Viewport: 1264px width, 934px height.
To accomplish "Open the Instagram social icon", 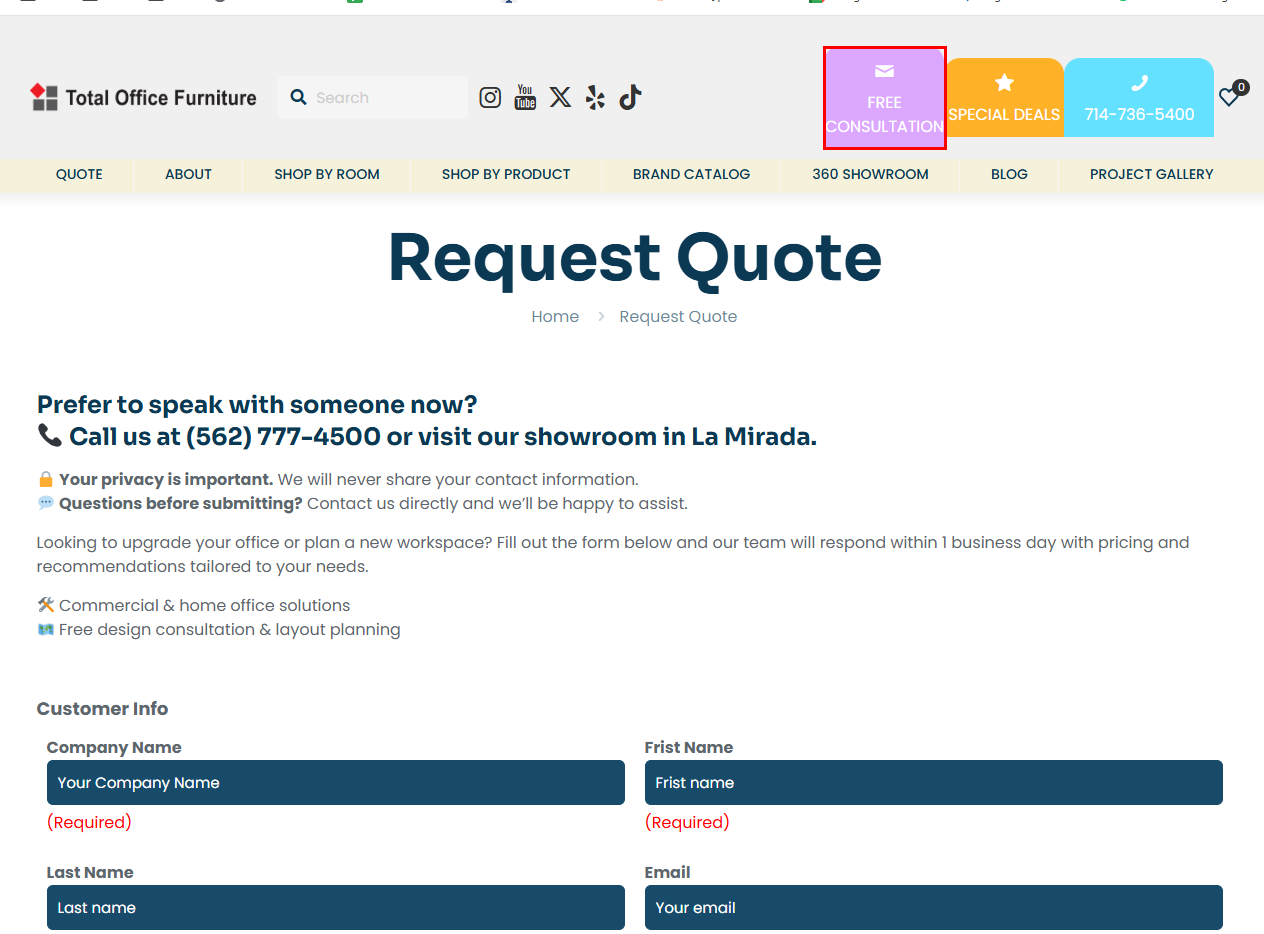I will pos(490,97).
